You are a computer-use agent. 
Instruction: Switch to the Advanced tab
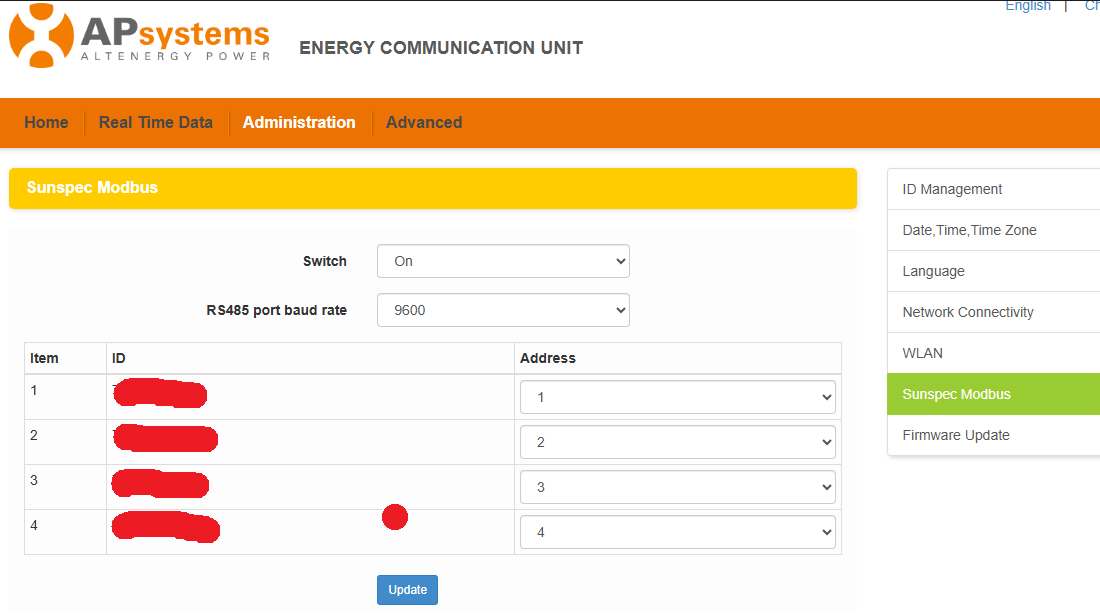(x=424, y=122)
